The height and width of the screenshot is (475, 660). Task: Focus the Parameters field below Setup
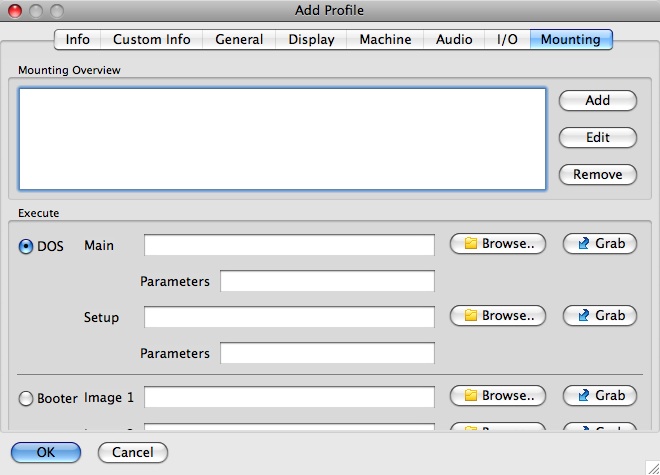pos(327,353)
